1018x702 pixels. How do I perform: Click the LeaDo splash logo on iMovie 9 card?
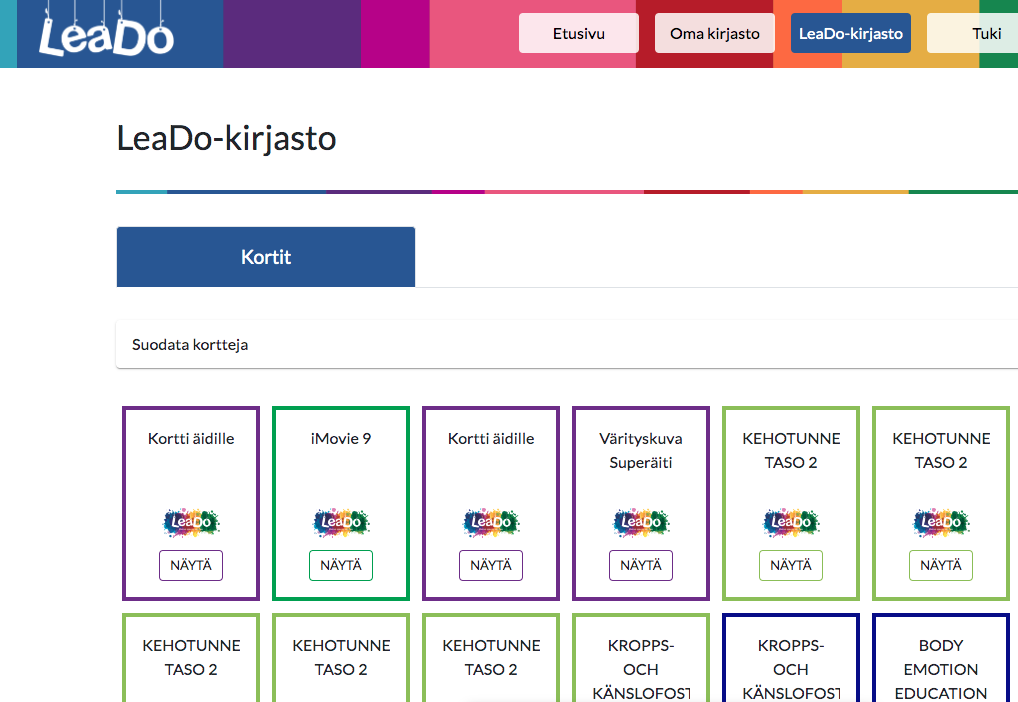tap(341, 522)
